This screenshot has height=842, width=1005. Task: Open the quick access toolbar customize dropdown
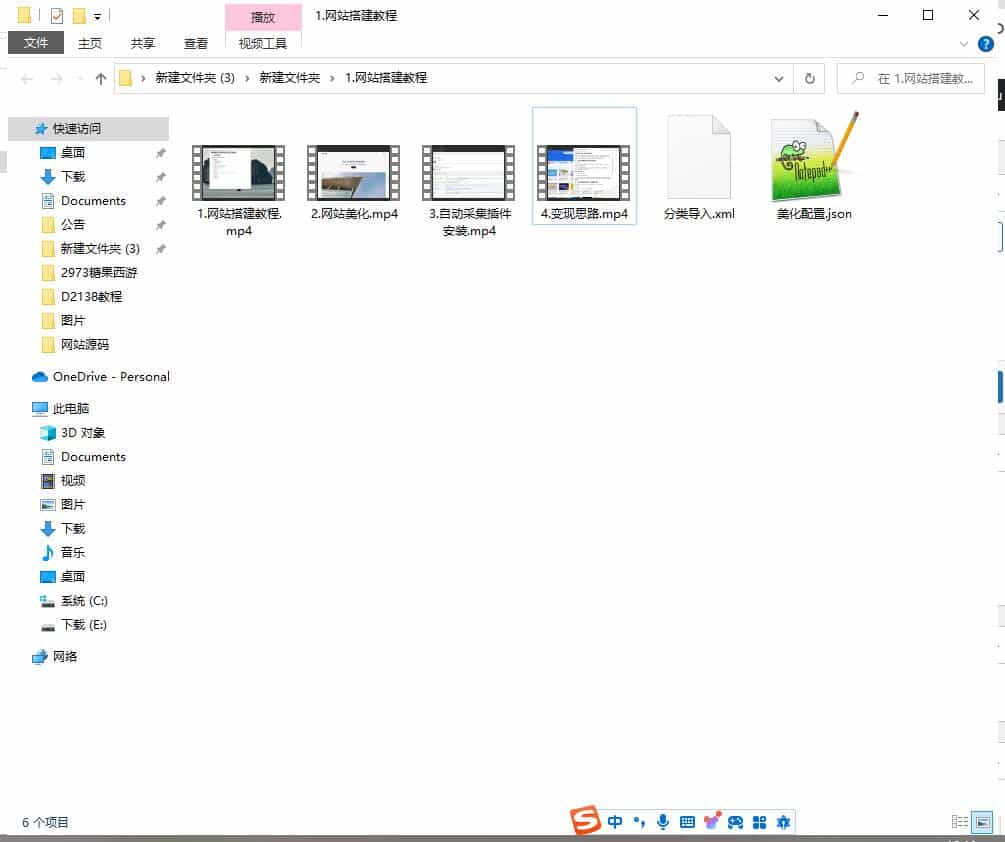coord(97,16)
